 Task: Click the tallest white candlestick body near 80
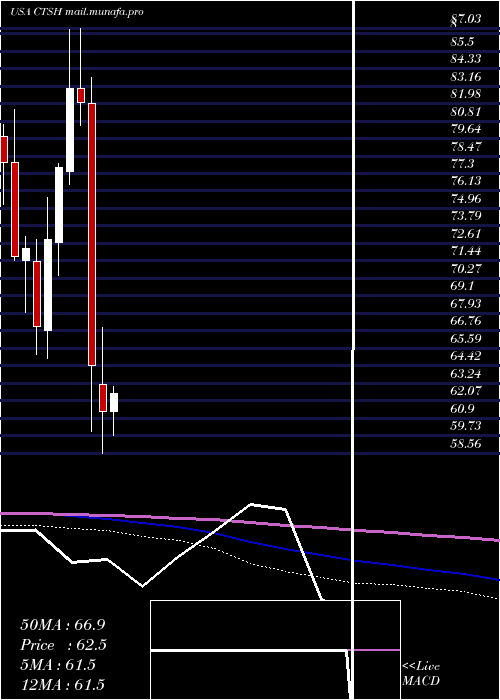pos(70,129)
